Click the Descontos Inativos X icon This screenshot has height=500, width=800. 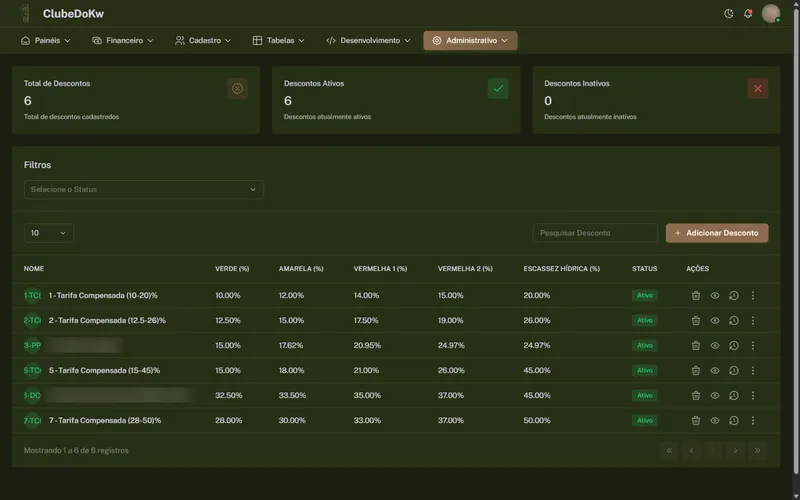click(x=758, y=88)
